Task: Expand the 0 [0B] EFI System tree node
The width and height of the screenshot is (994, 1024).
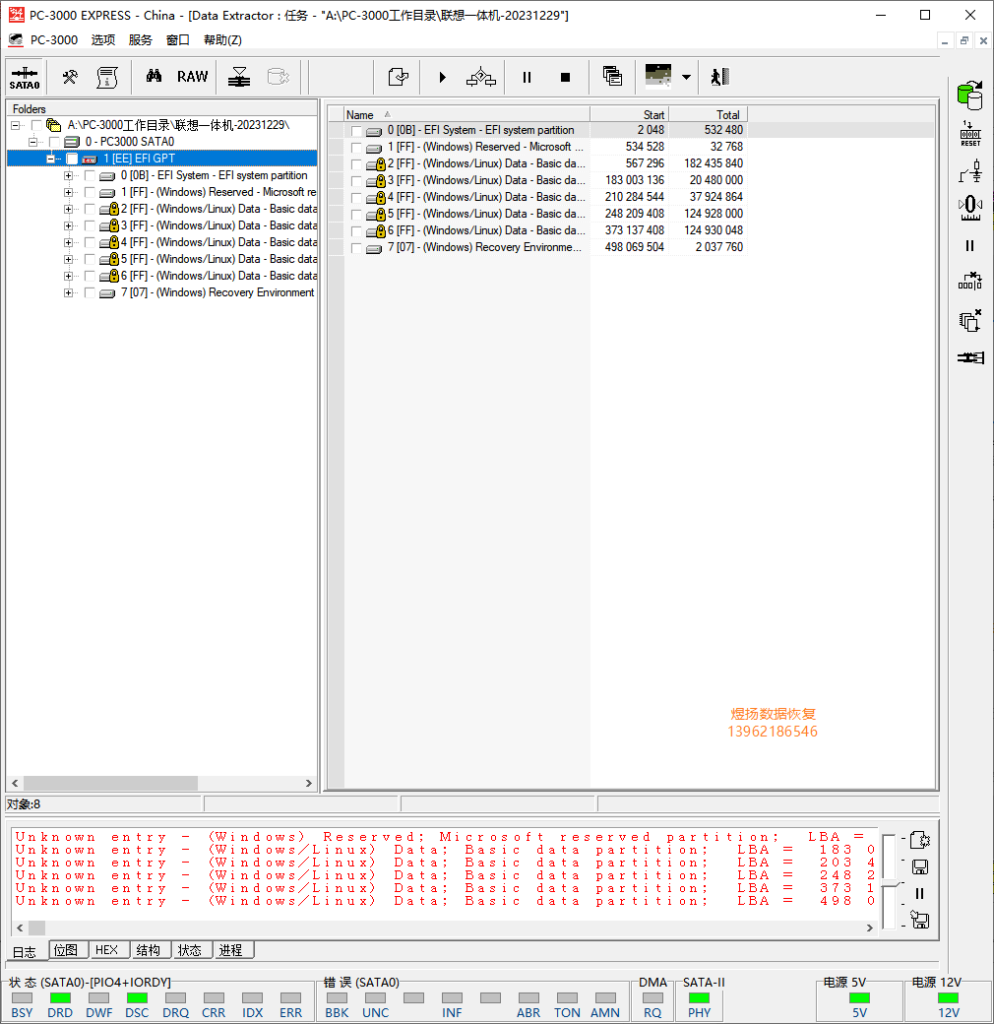Action: click(68, 176)
